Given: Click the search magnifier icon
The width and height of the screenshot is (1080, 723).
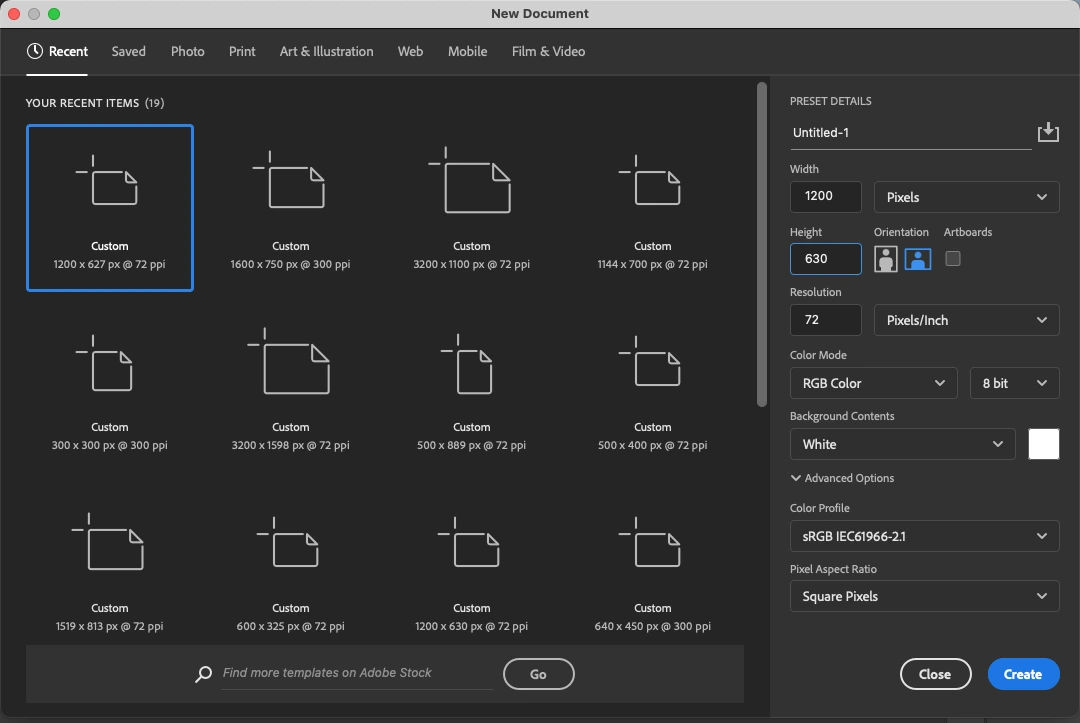Looking at the screenshot, I should [202, 673].
